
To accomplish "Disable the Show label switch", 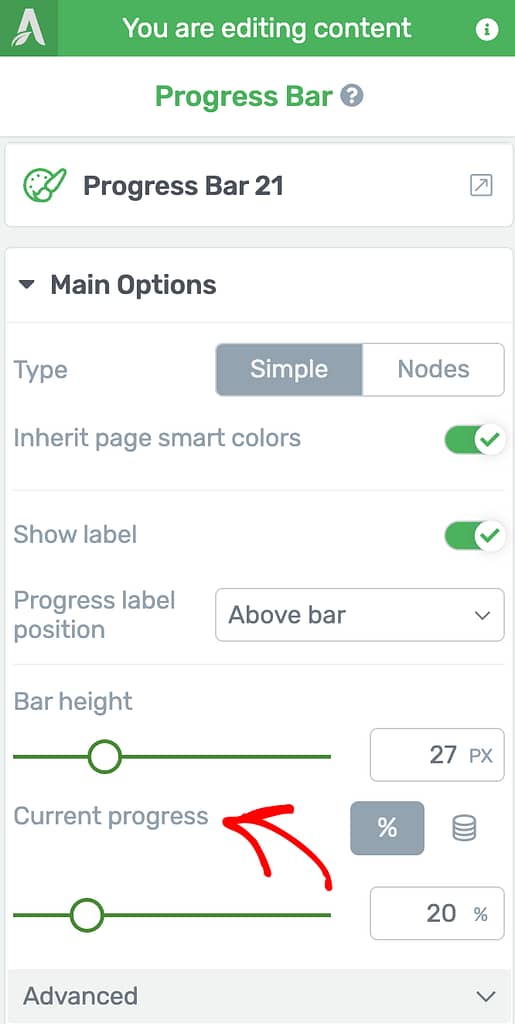I will tap(475, 536).
